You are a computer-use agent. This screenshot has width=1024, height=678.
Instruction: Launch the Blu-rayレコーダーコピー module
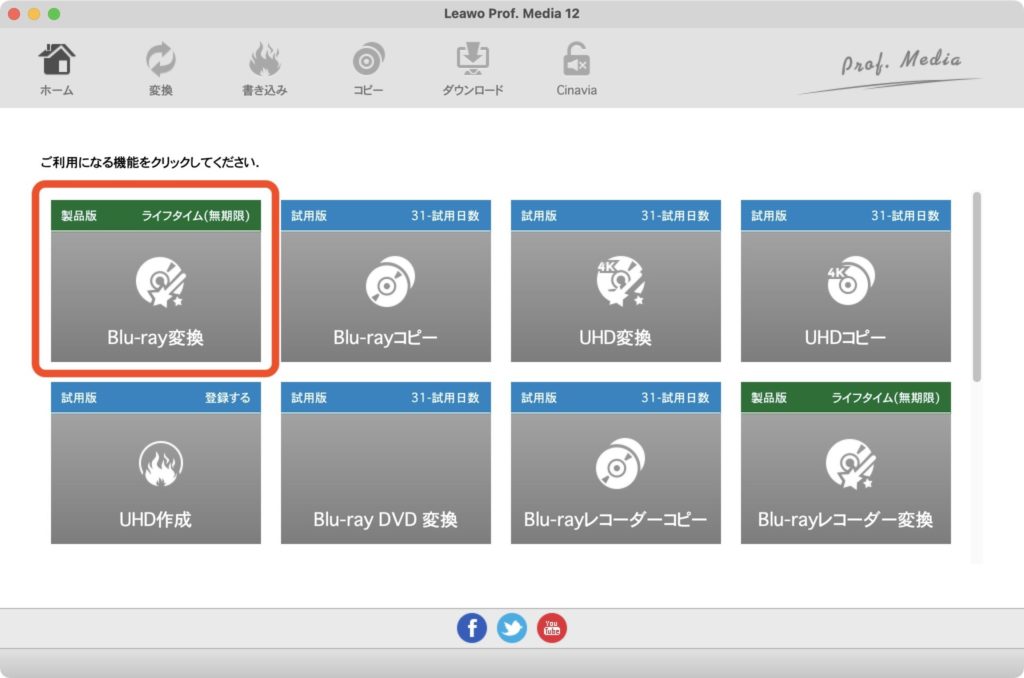[615, 465]
